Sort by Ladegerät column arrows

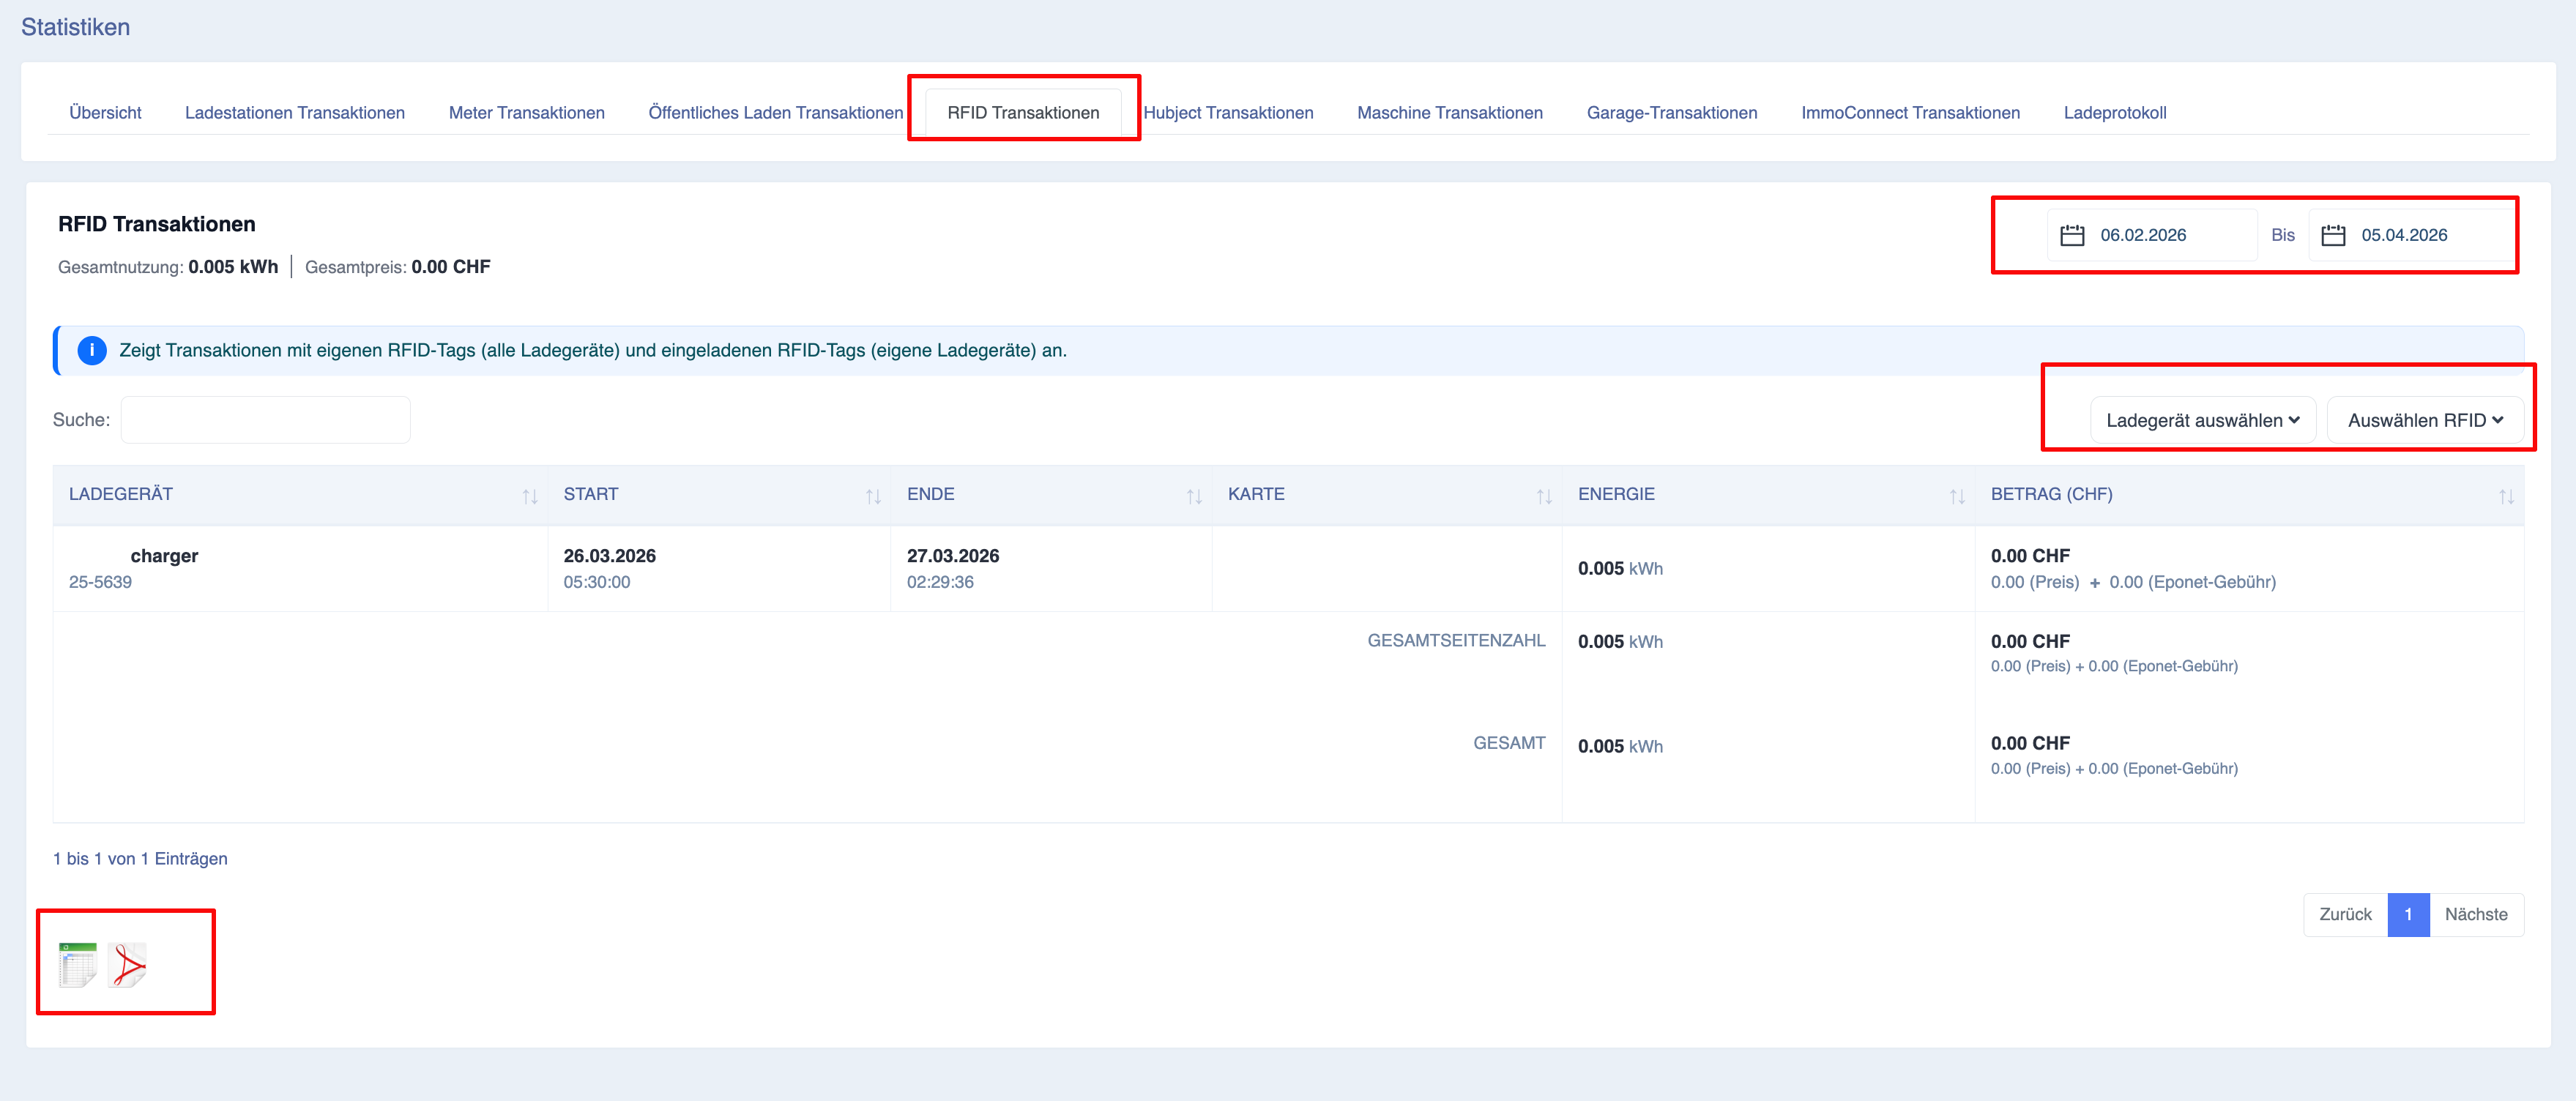(530, 496)
